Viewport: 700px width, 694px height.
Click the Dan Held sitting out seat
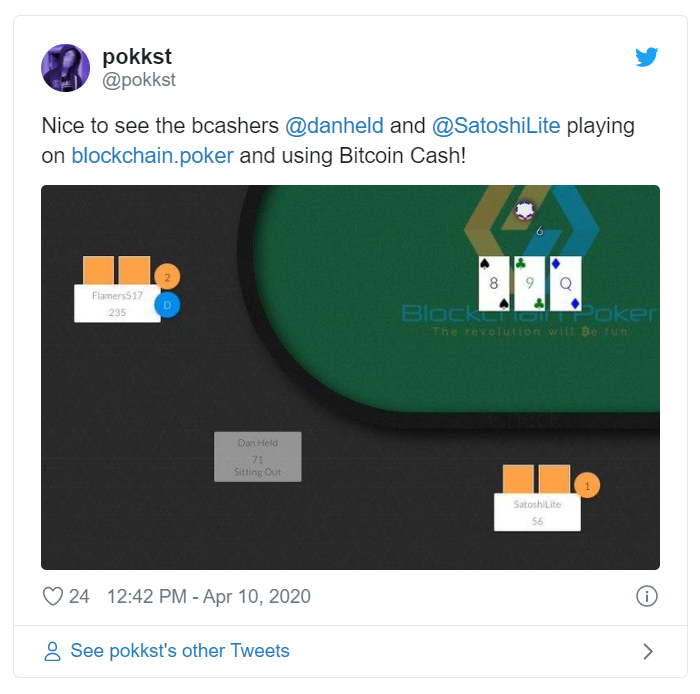[x=258, y=457]
